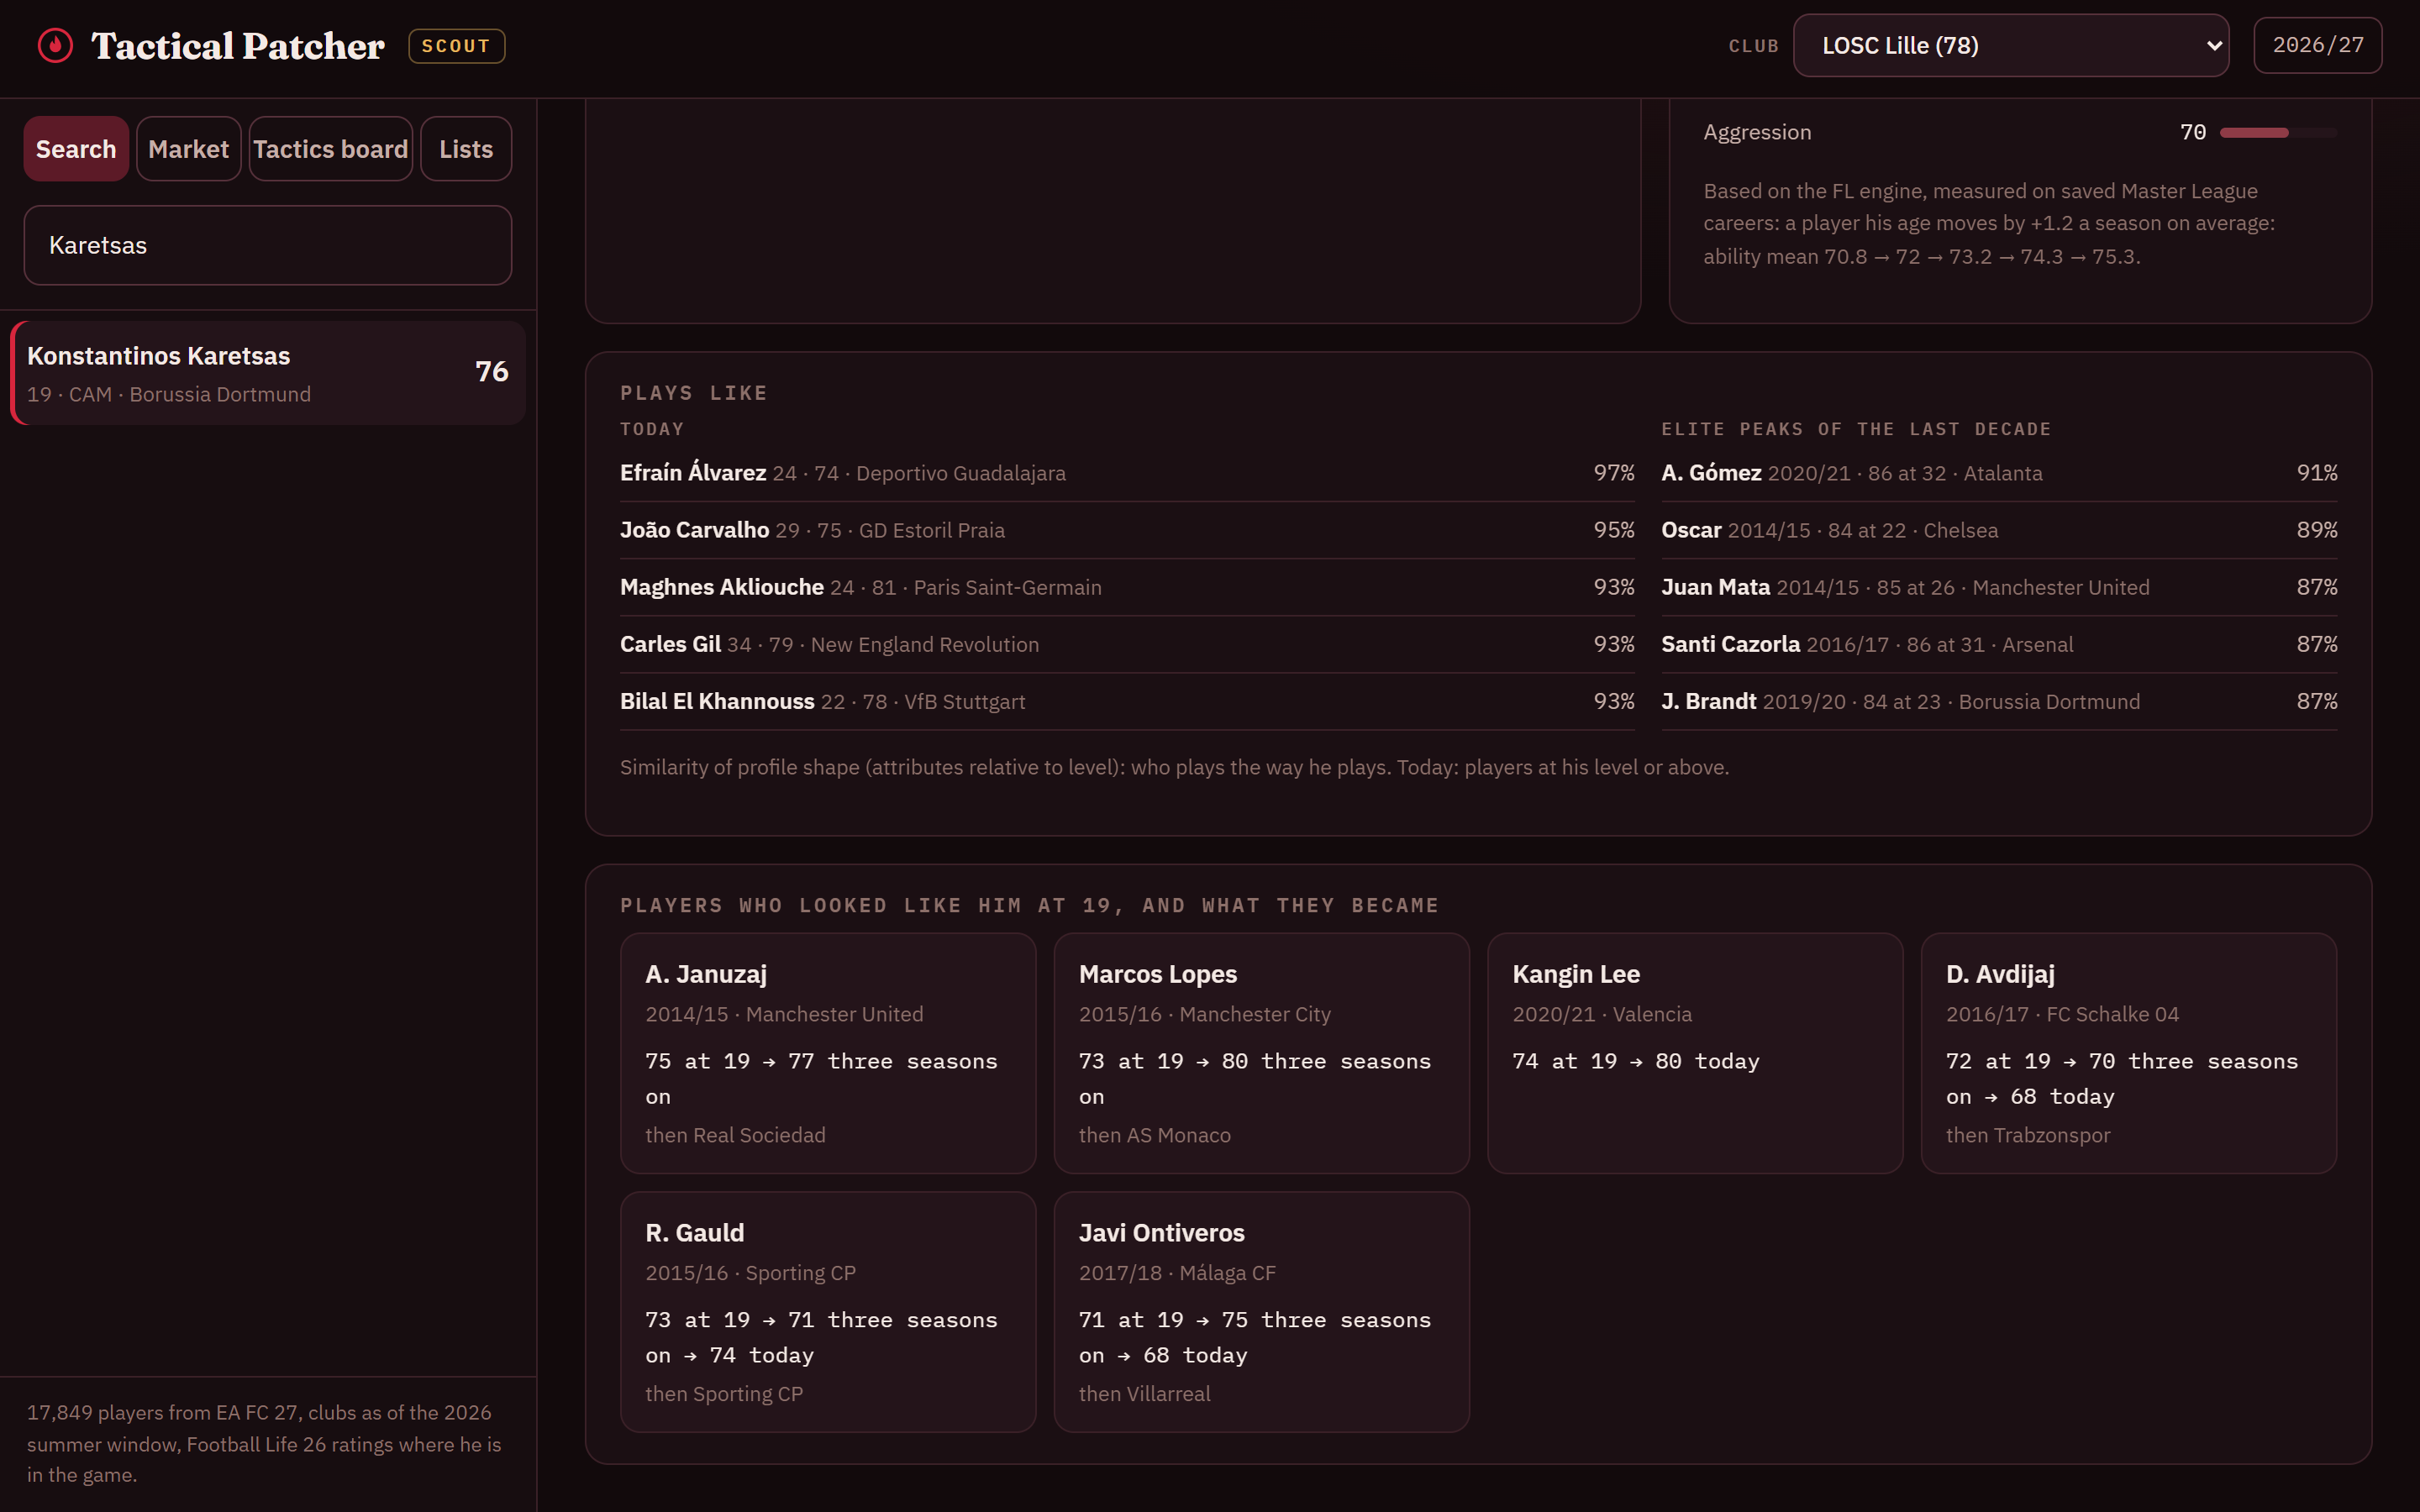
Task: Click the Tactical Patcher flame logo icon
Action: point(55,45)
